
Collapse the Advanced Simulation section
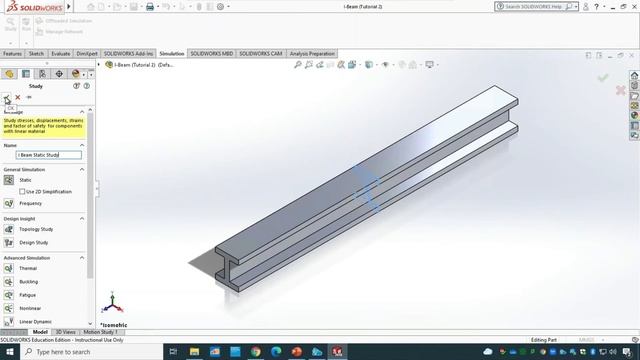(82, 258)
